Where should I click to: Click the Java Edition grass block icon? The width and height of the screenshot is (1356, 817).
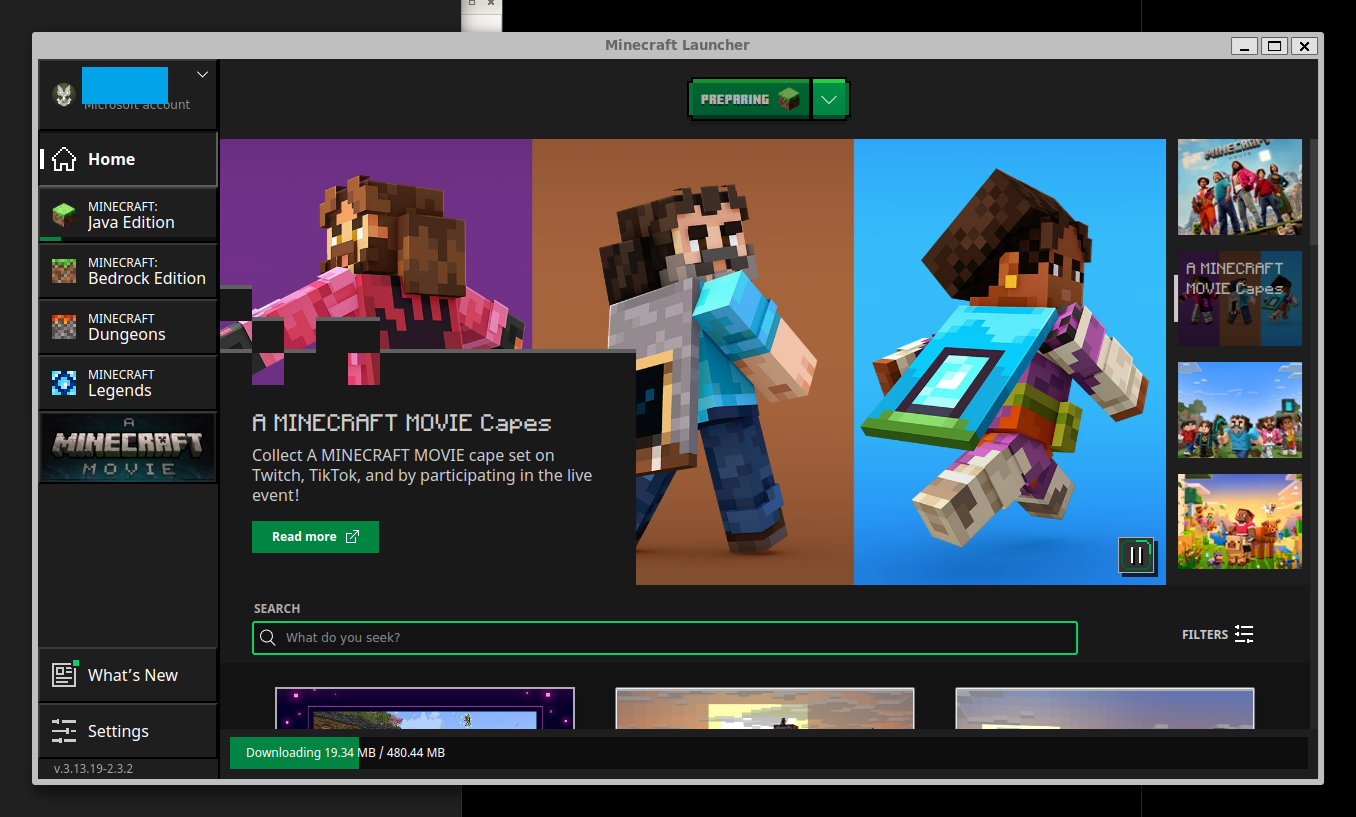(x=64, y=215)
